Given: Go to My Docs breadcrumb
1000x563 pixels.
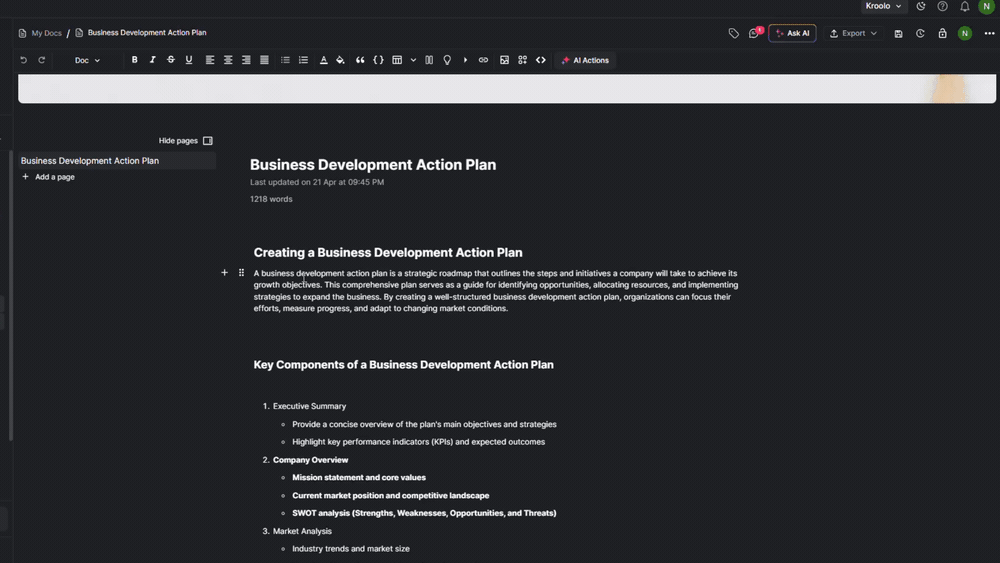Looking at the screenshot, I should [47, 33].
